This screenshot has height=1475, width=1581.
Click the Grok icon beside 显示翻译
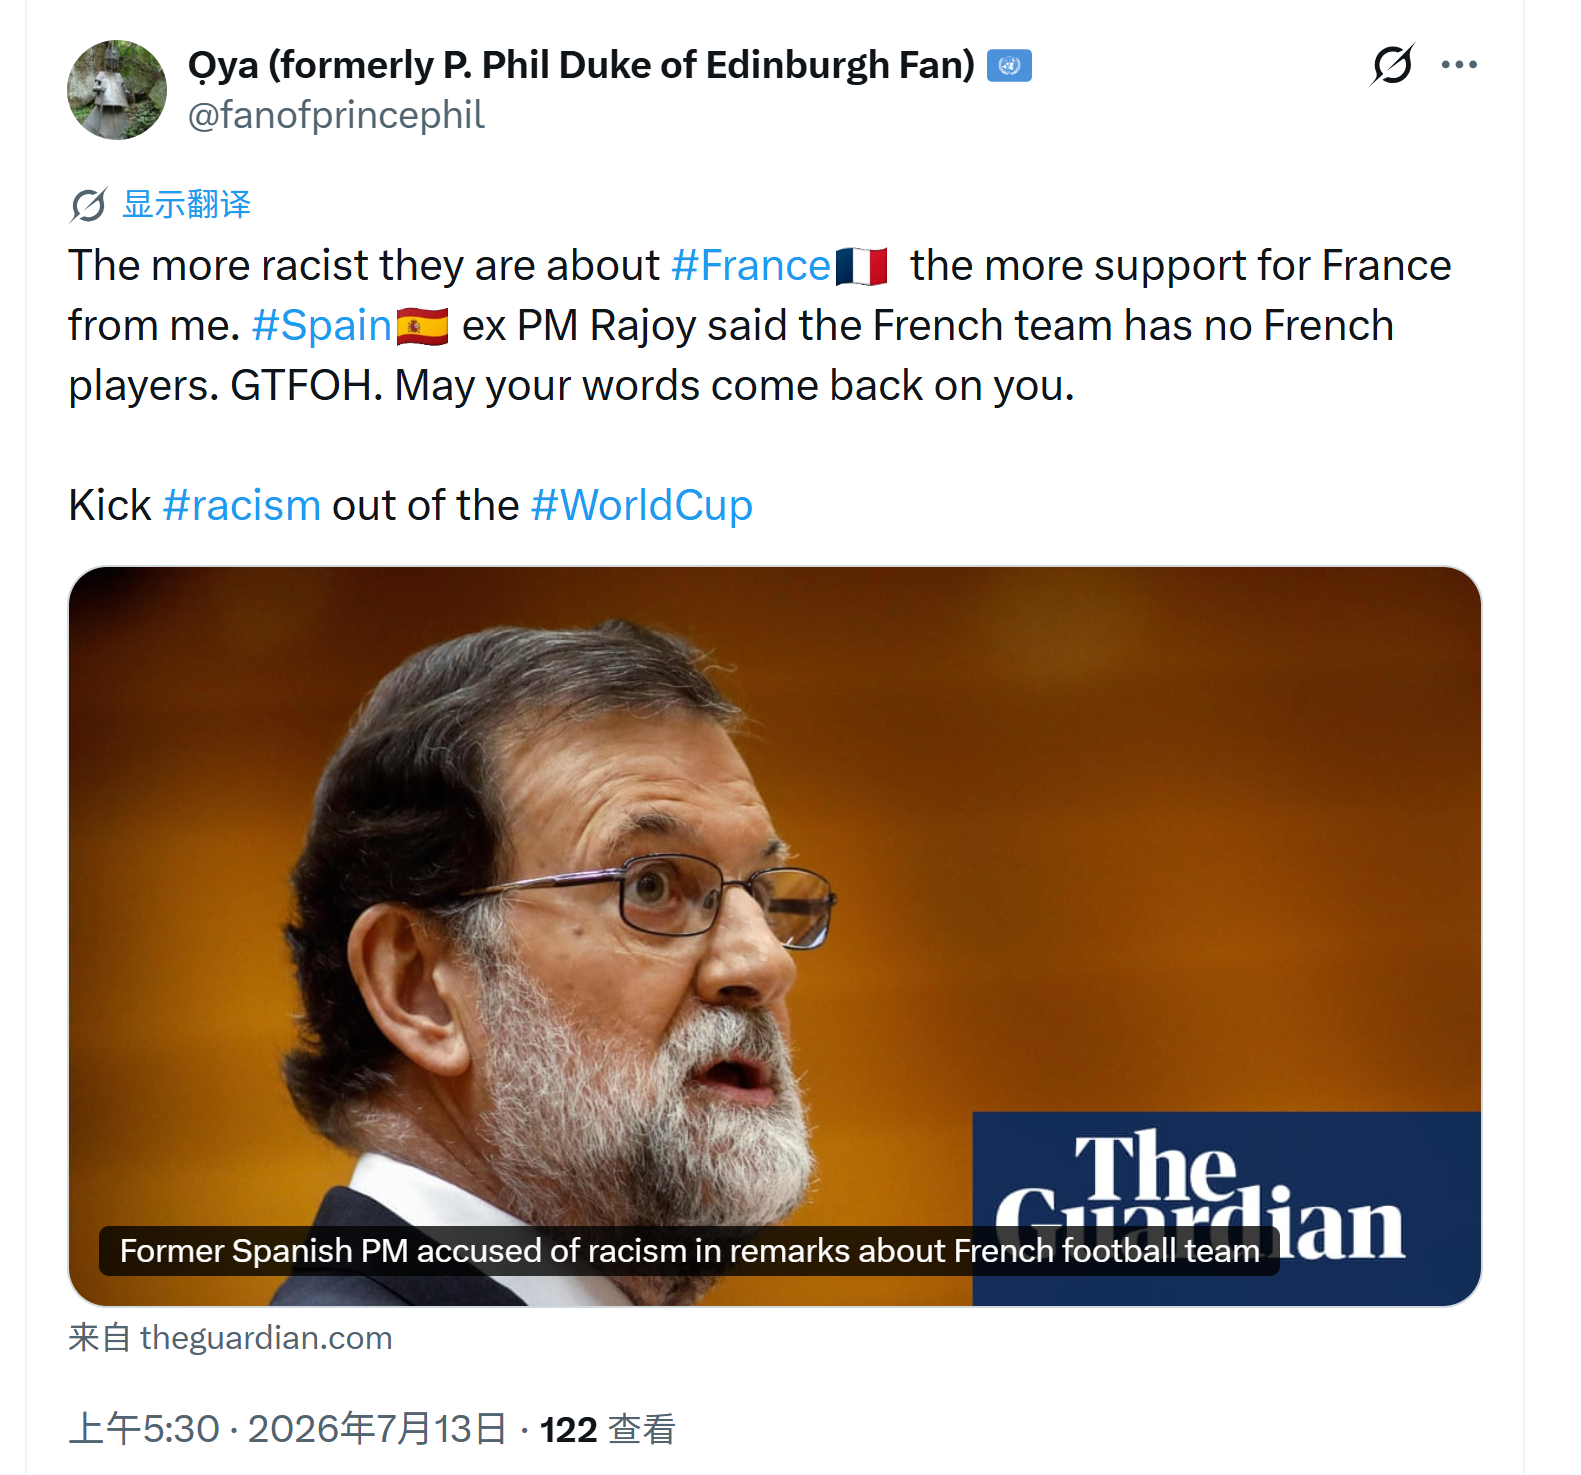tap(89, 205)
